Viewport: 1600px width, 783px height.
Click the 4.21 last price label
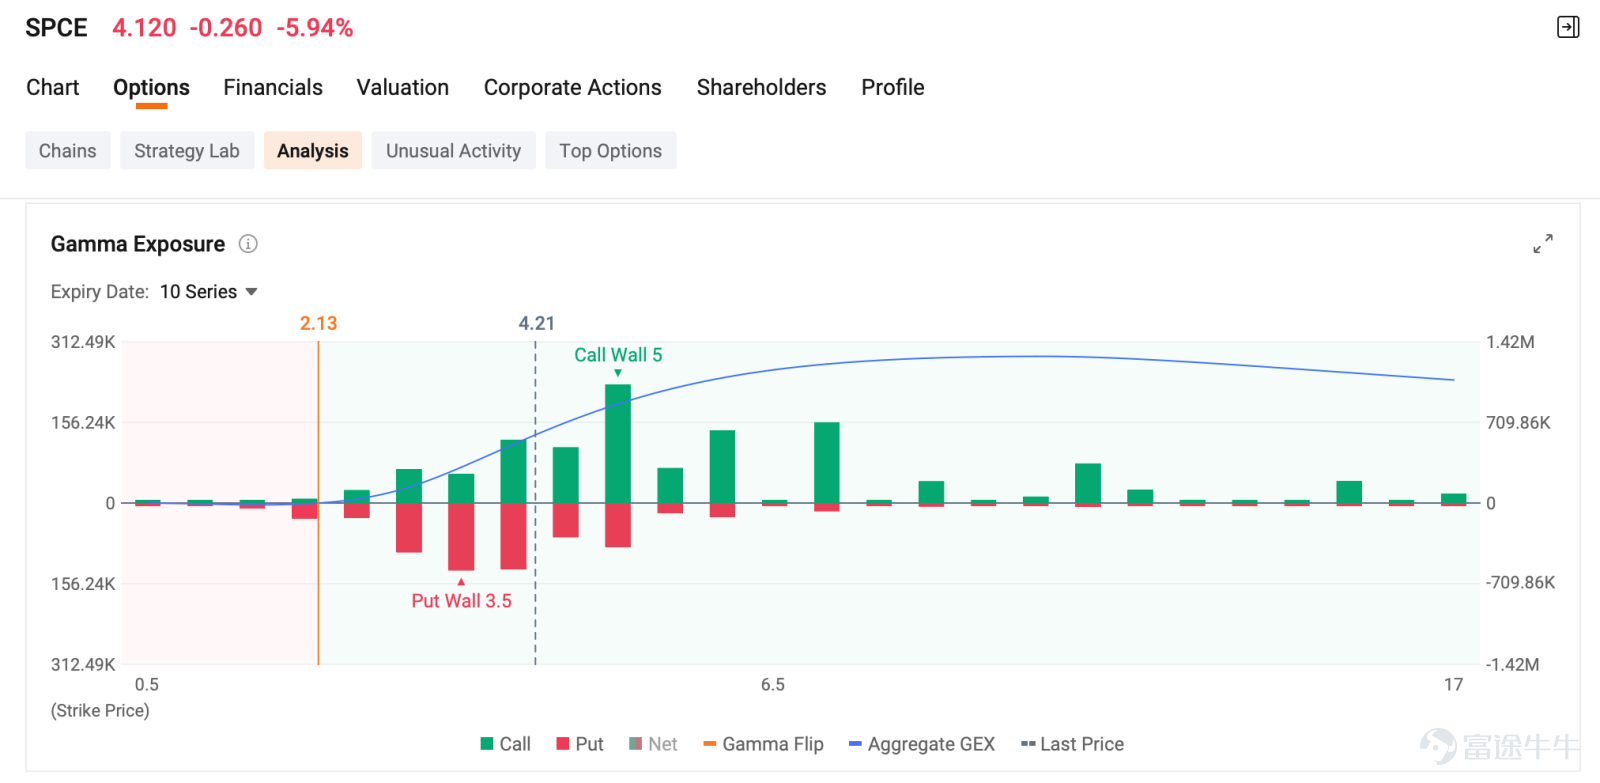(536, 324)
